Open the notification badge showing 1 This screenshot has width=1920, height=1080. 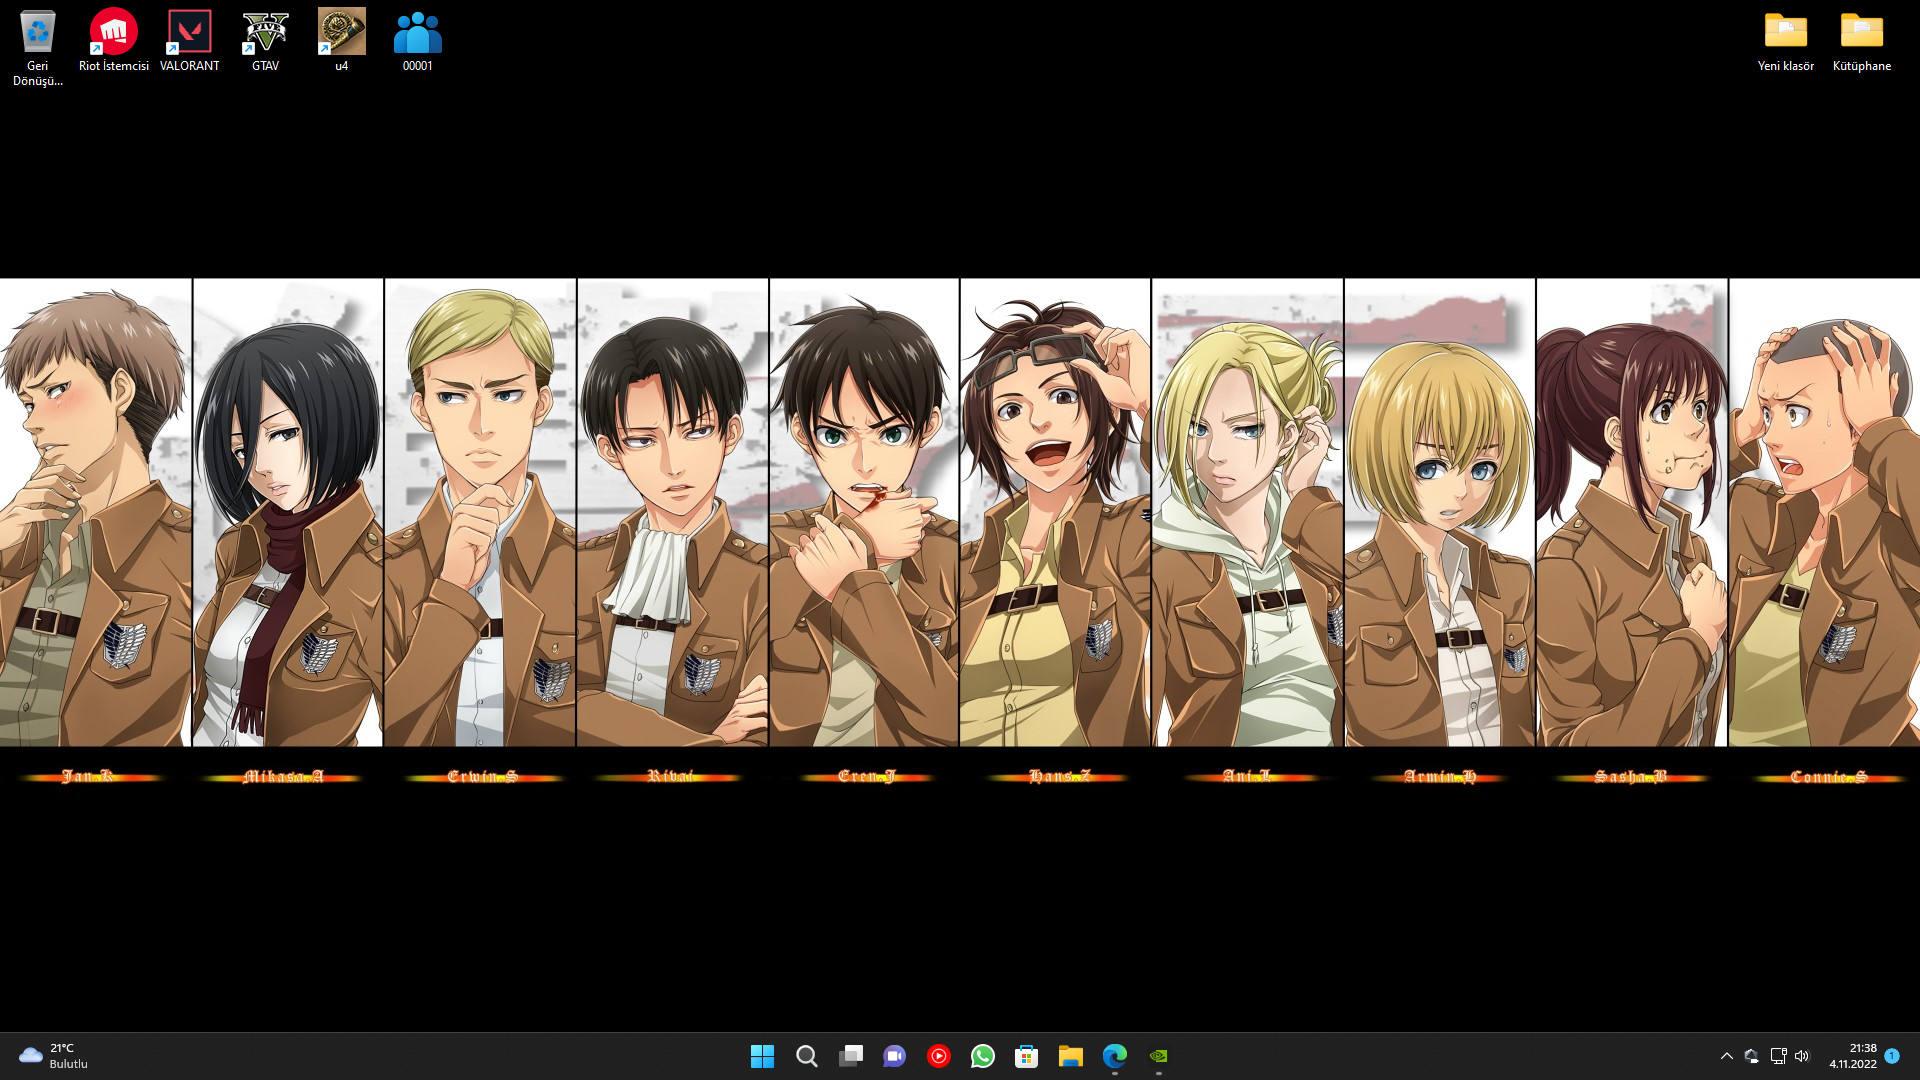click(x=1892, y=1056)
